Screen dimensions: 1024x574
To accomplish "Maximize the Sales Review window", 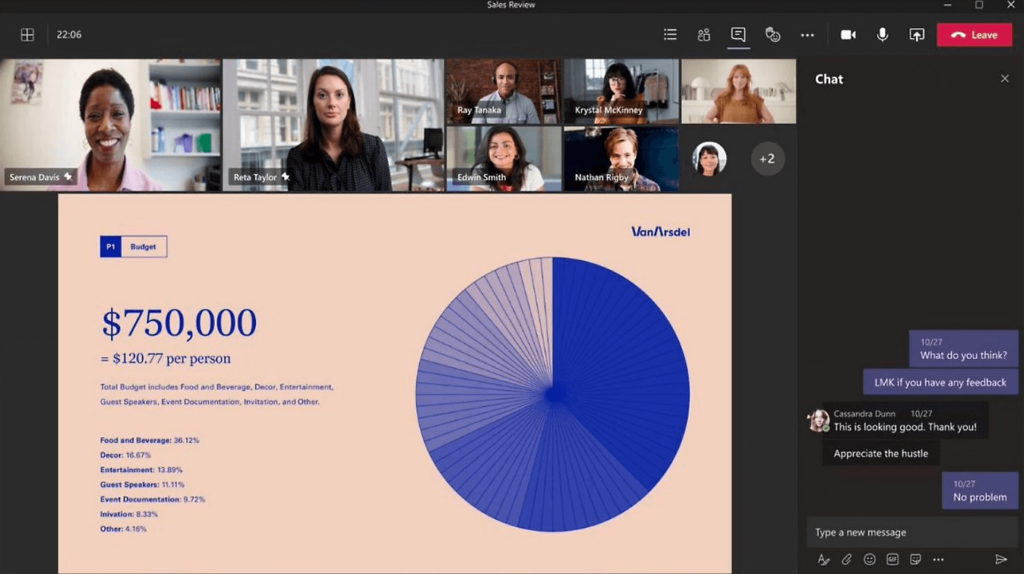I will [979, 5].
